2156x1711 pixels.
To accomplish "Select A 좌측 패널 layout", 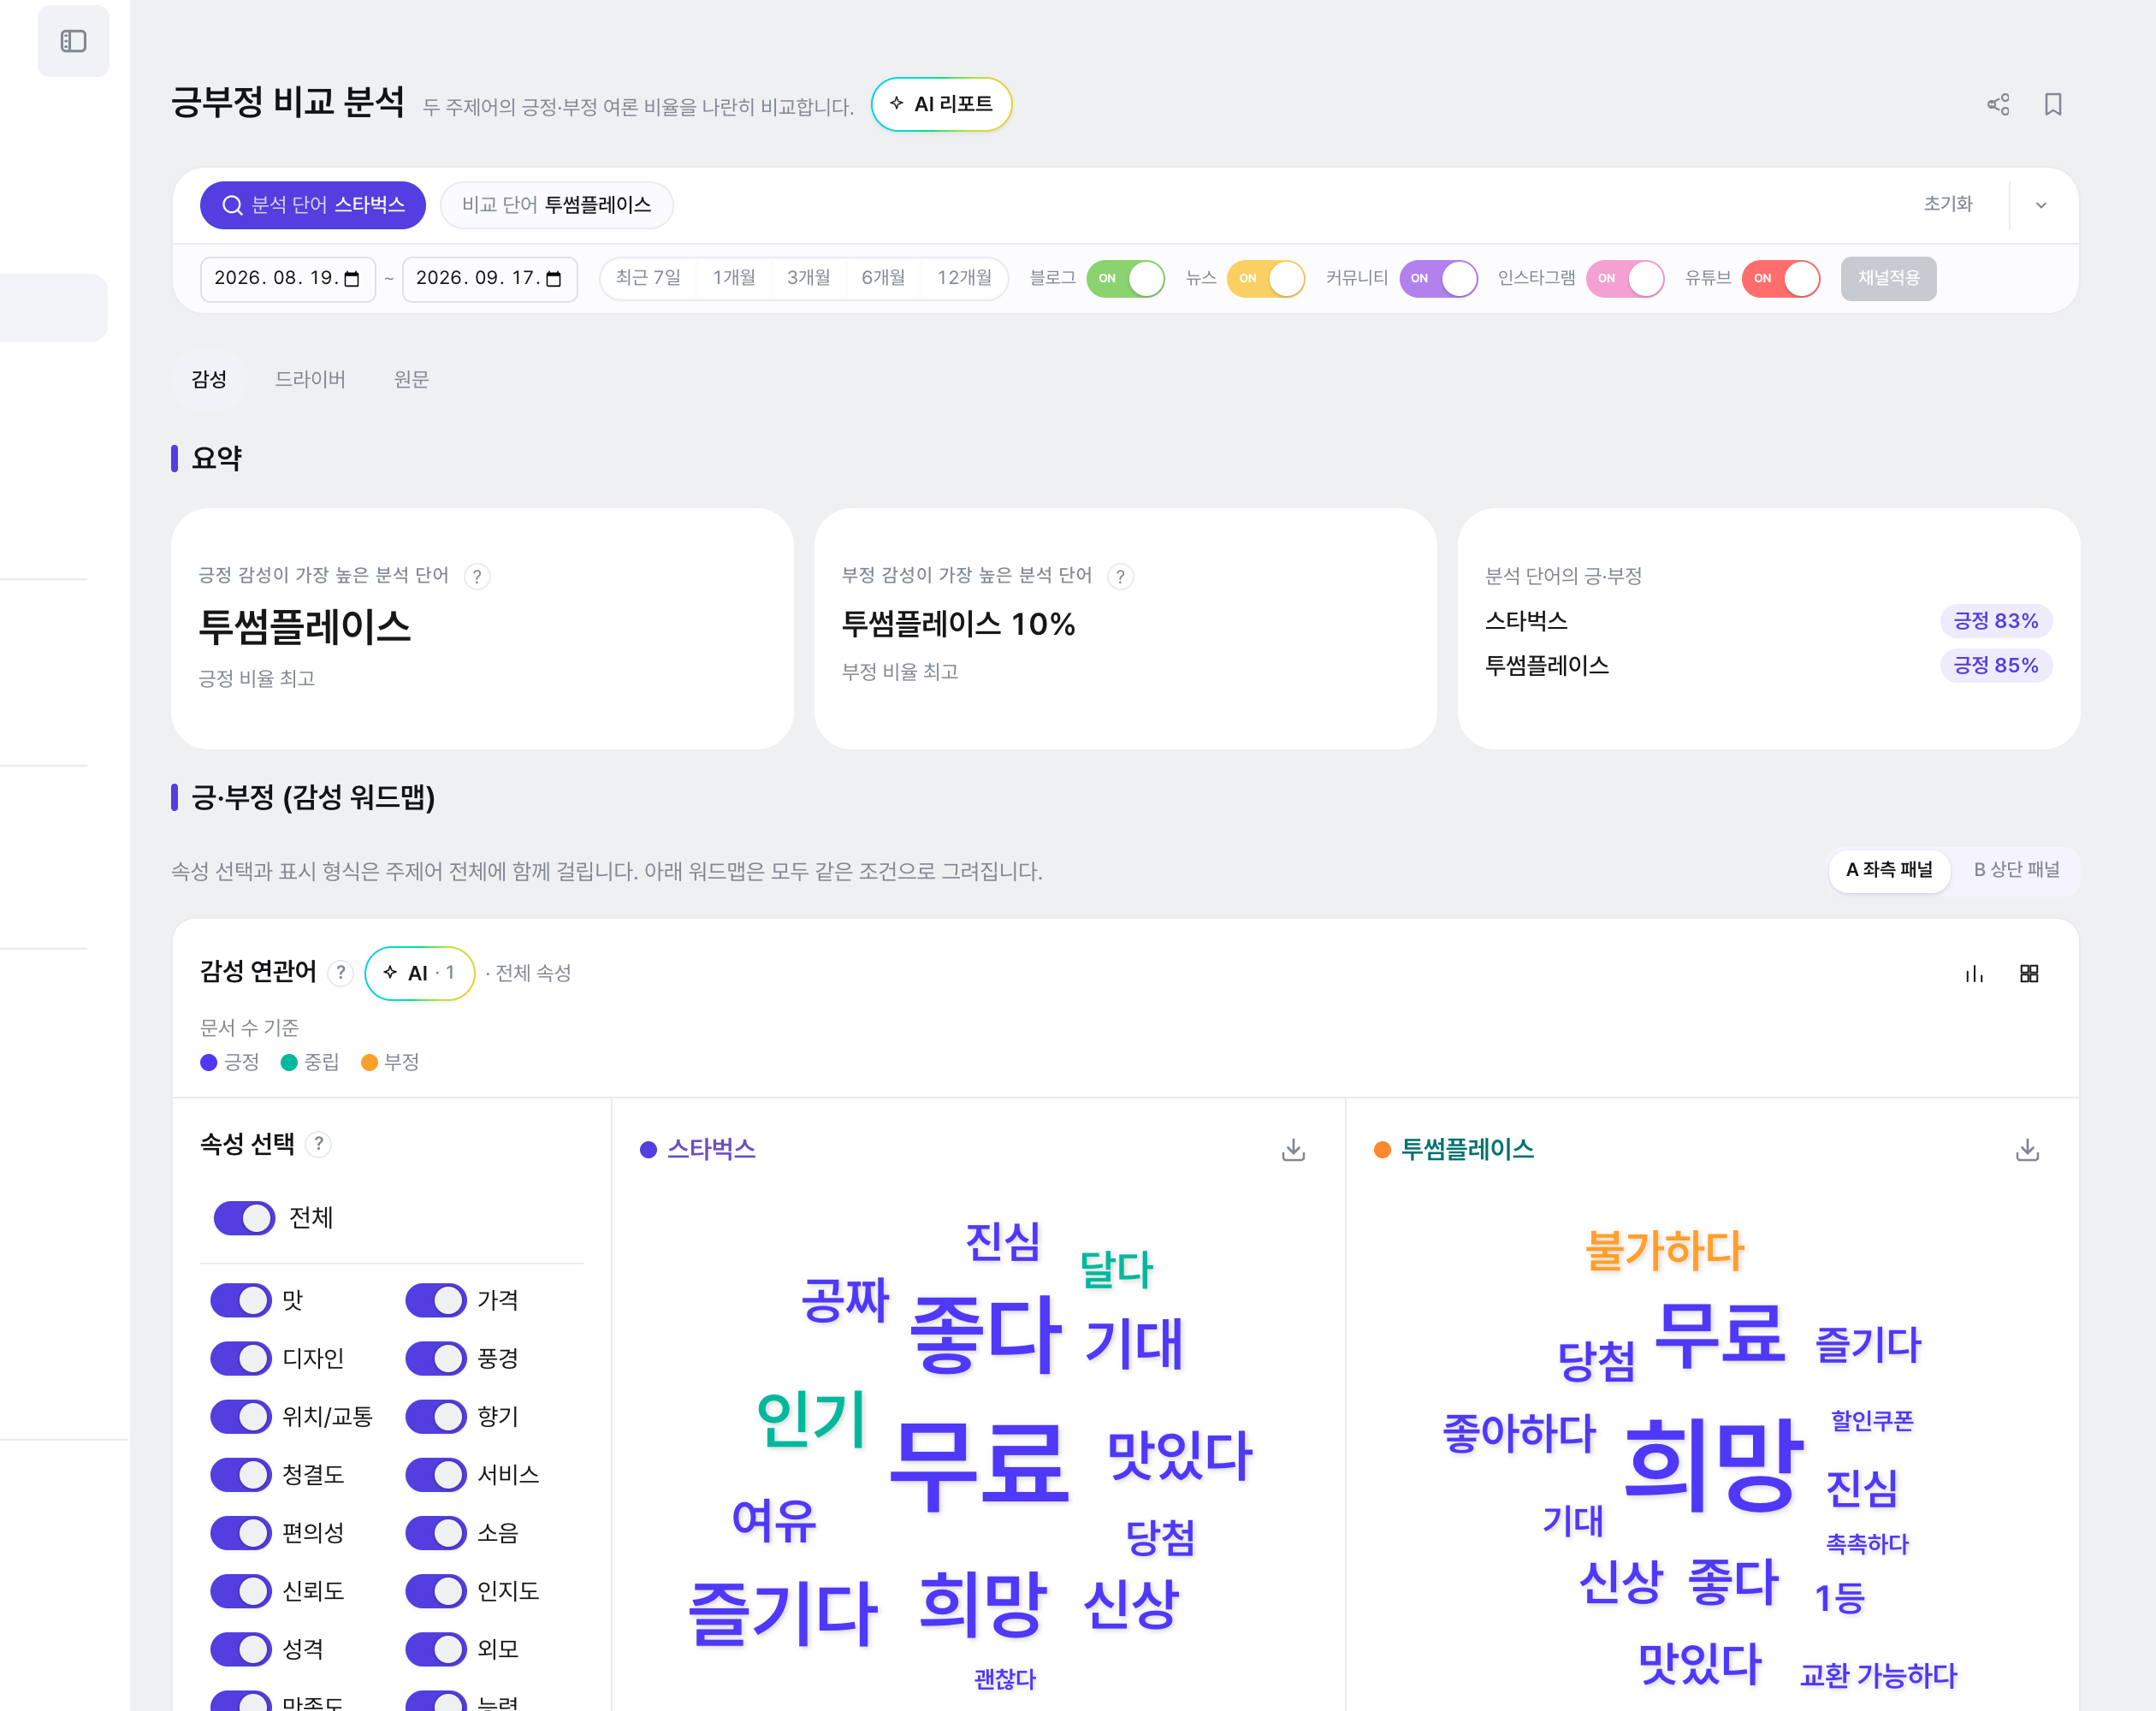I will pyautogui.click(x=1889, y=869).
